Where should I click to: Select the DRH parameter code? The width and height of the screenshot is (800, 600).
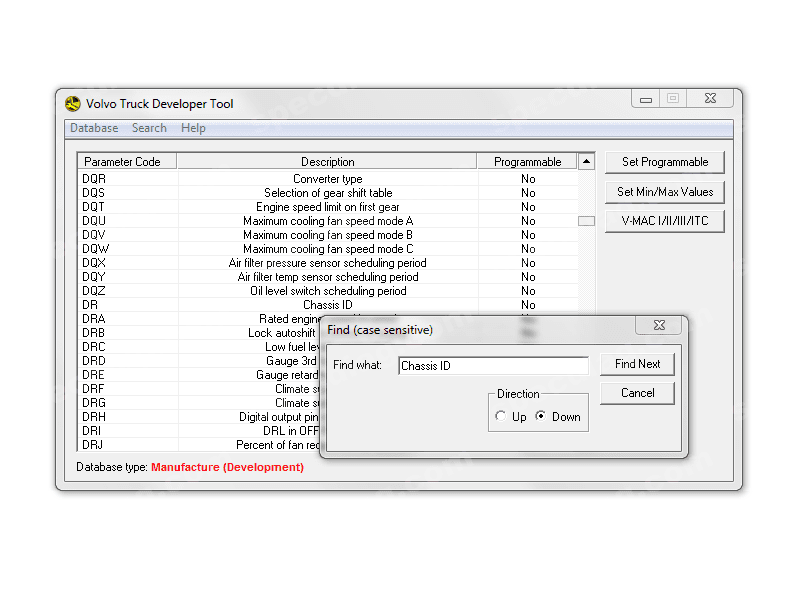94,417
